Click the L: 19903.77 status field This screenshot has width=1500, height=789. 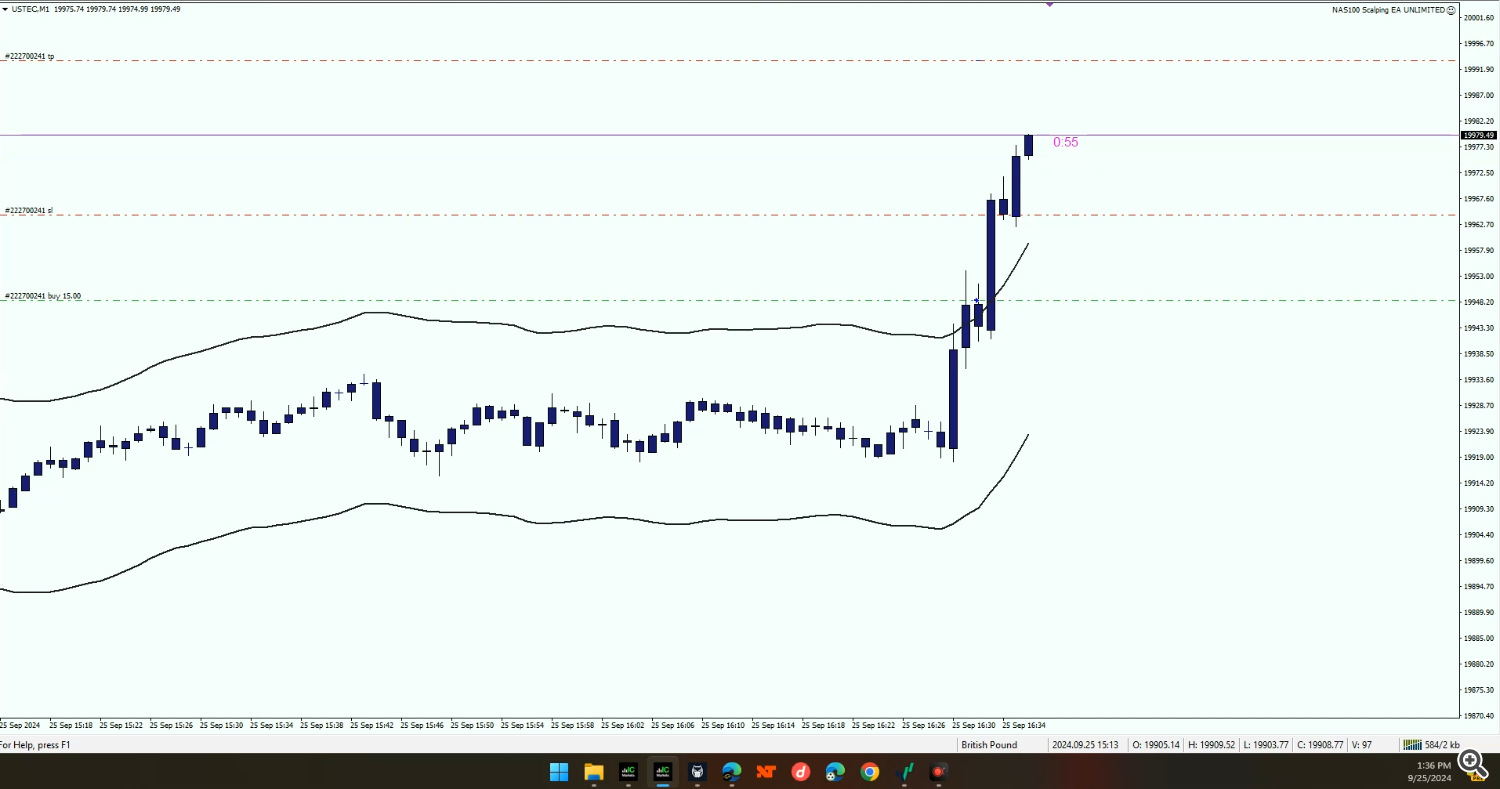1265,745
